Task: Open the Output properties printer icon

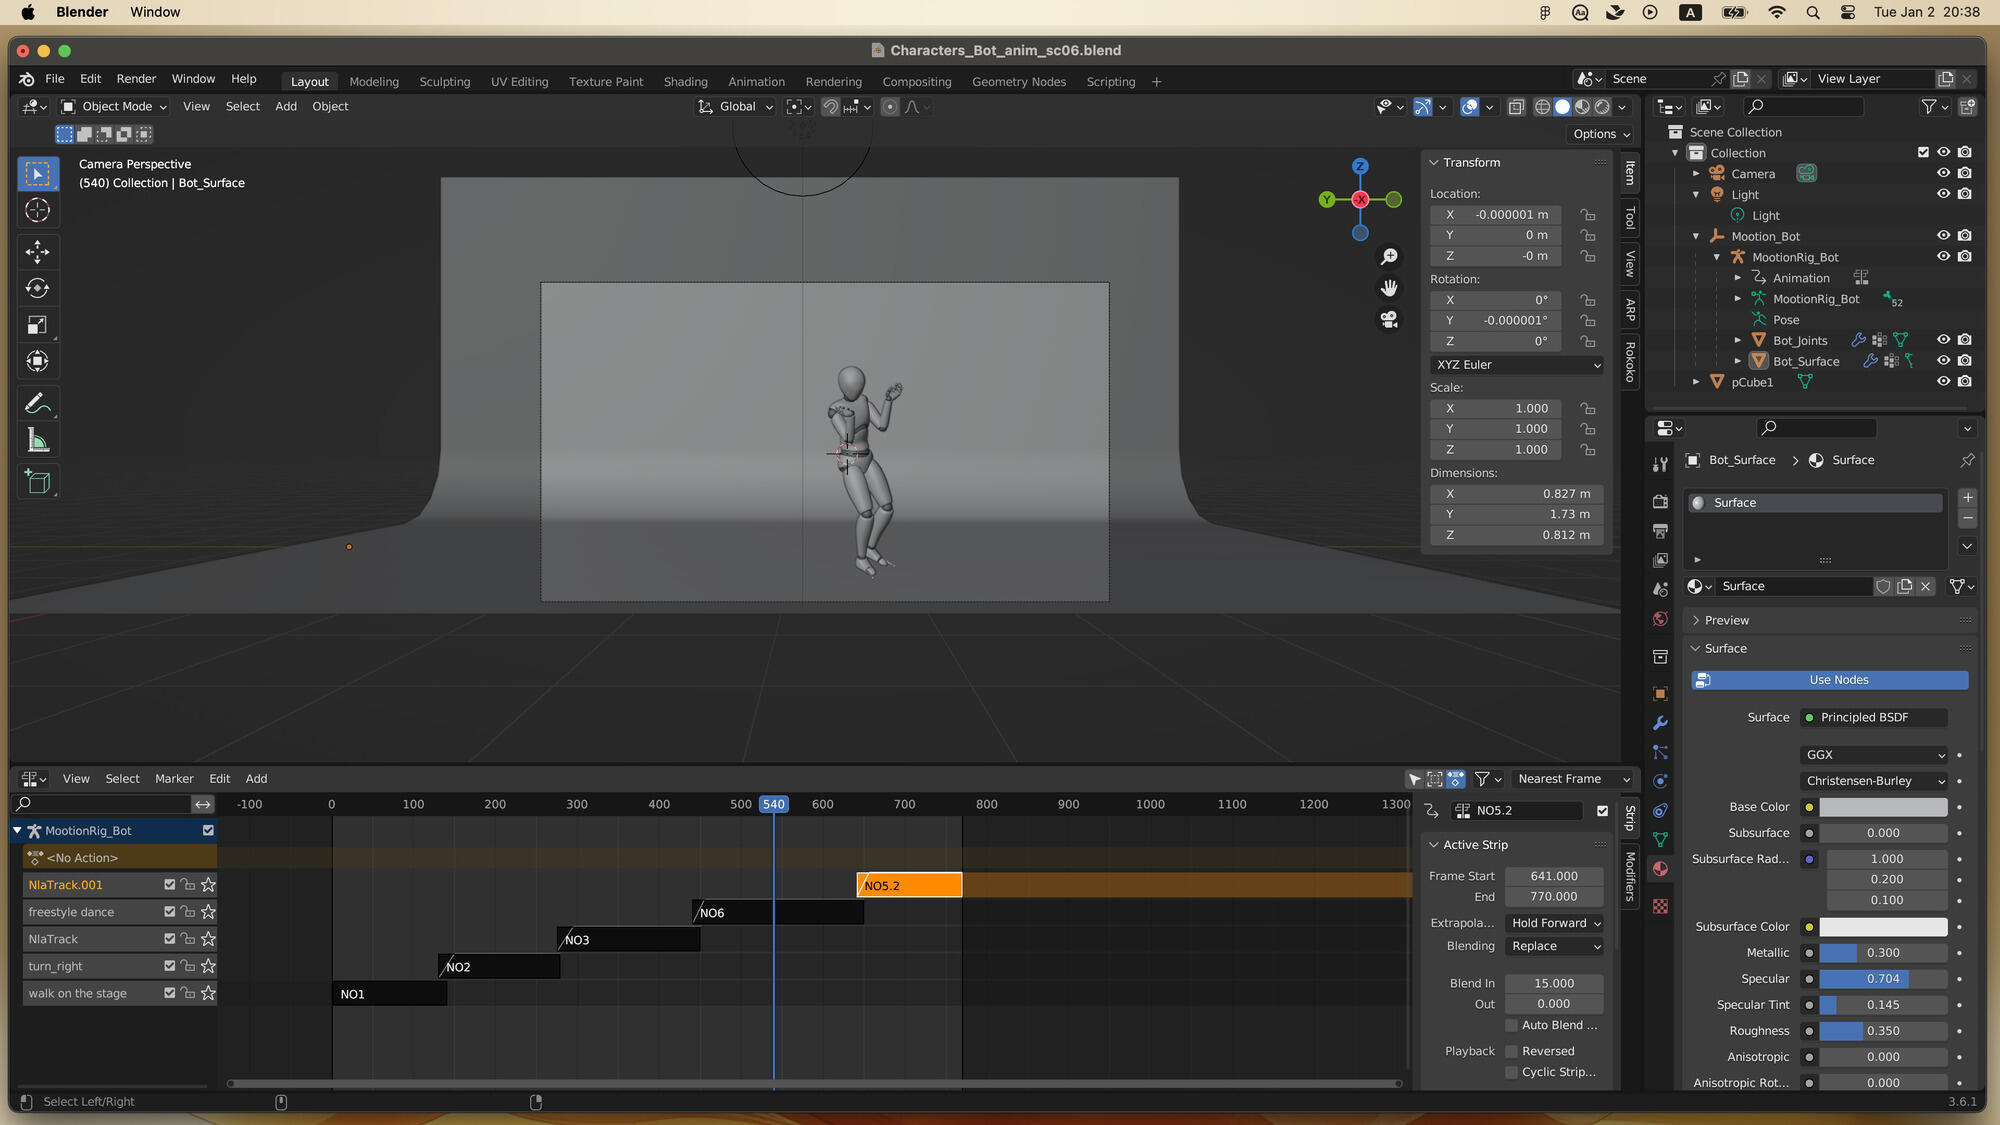Action: click(1660, 530)
